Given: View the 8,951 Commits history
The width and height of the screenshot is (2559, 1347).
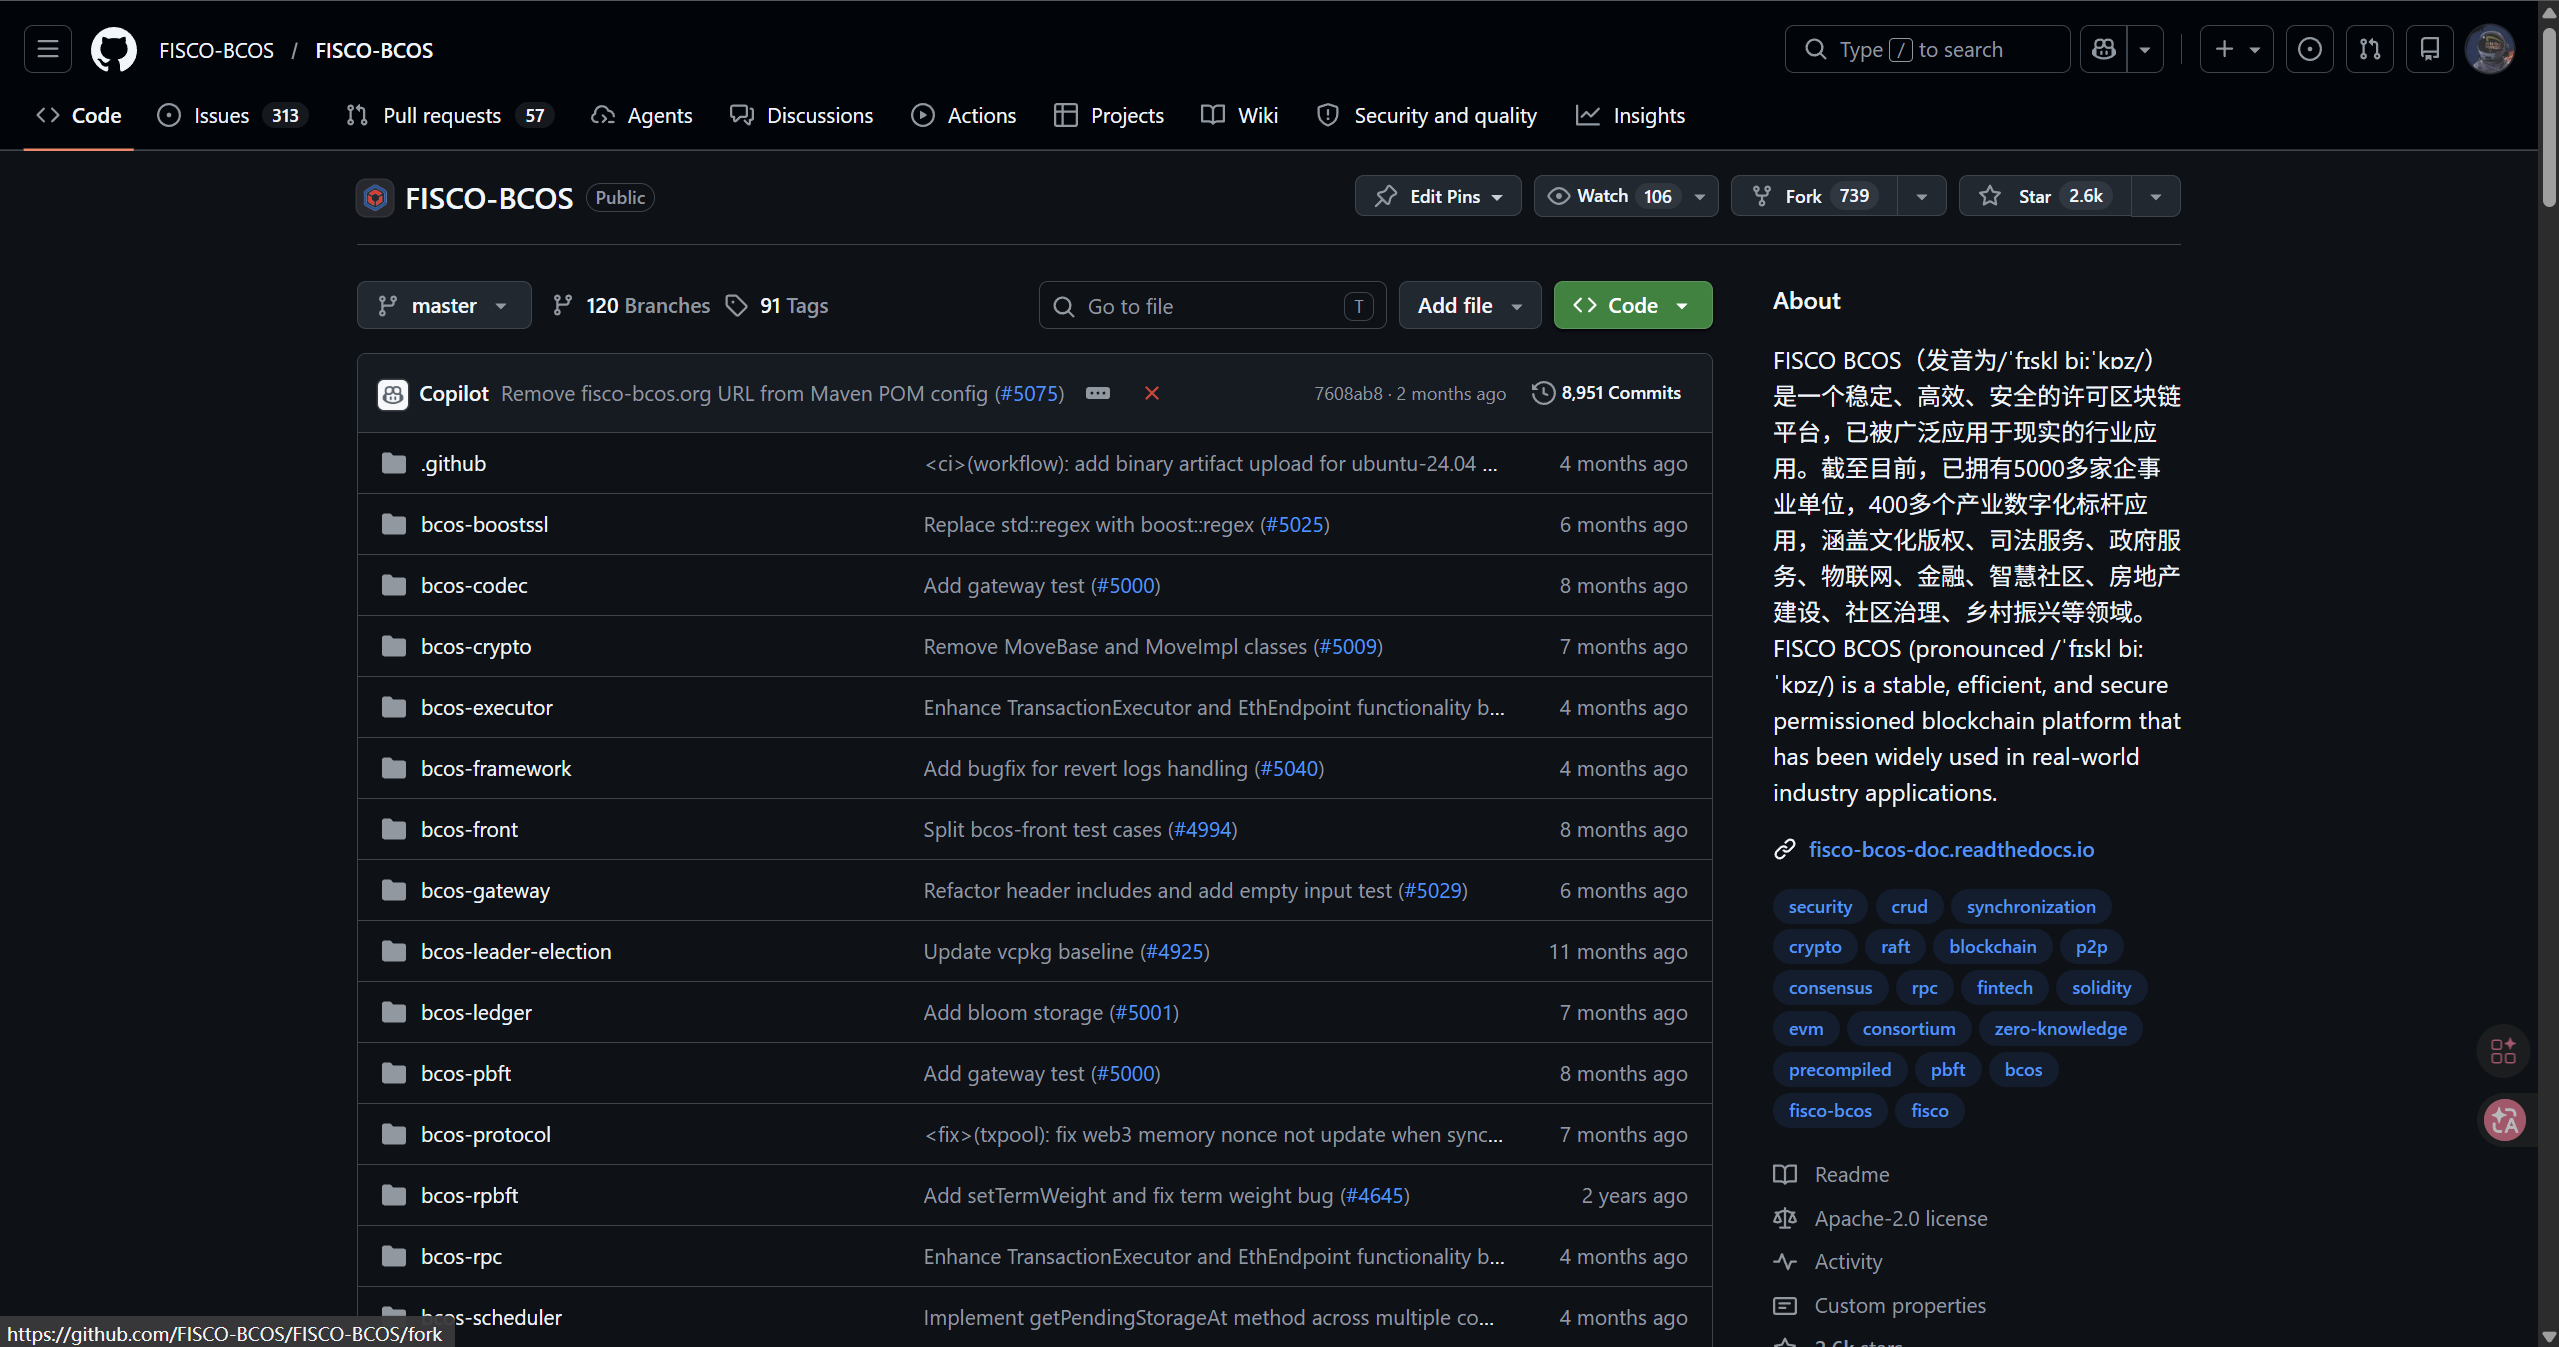Looking at the screenshot, I should click(1606, 393).
